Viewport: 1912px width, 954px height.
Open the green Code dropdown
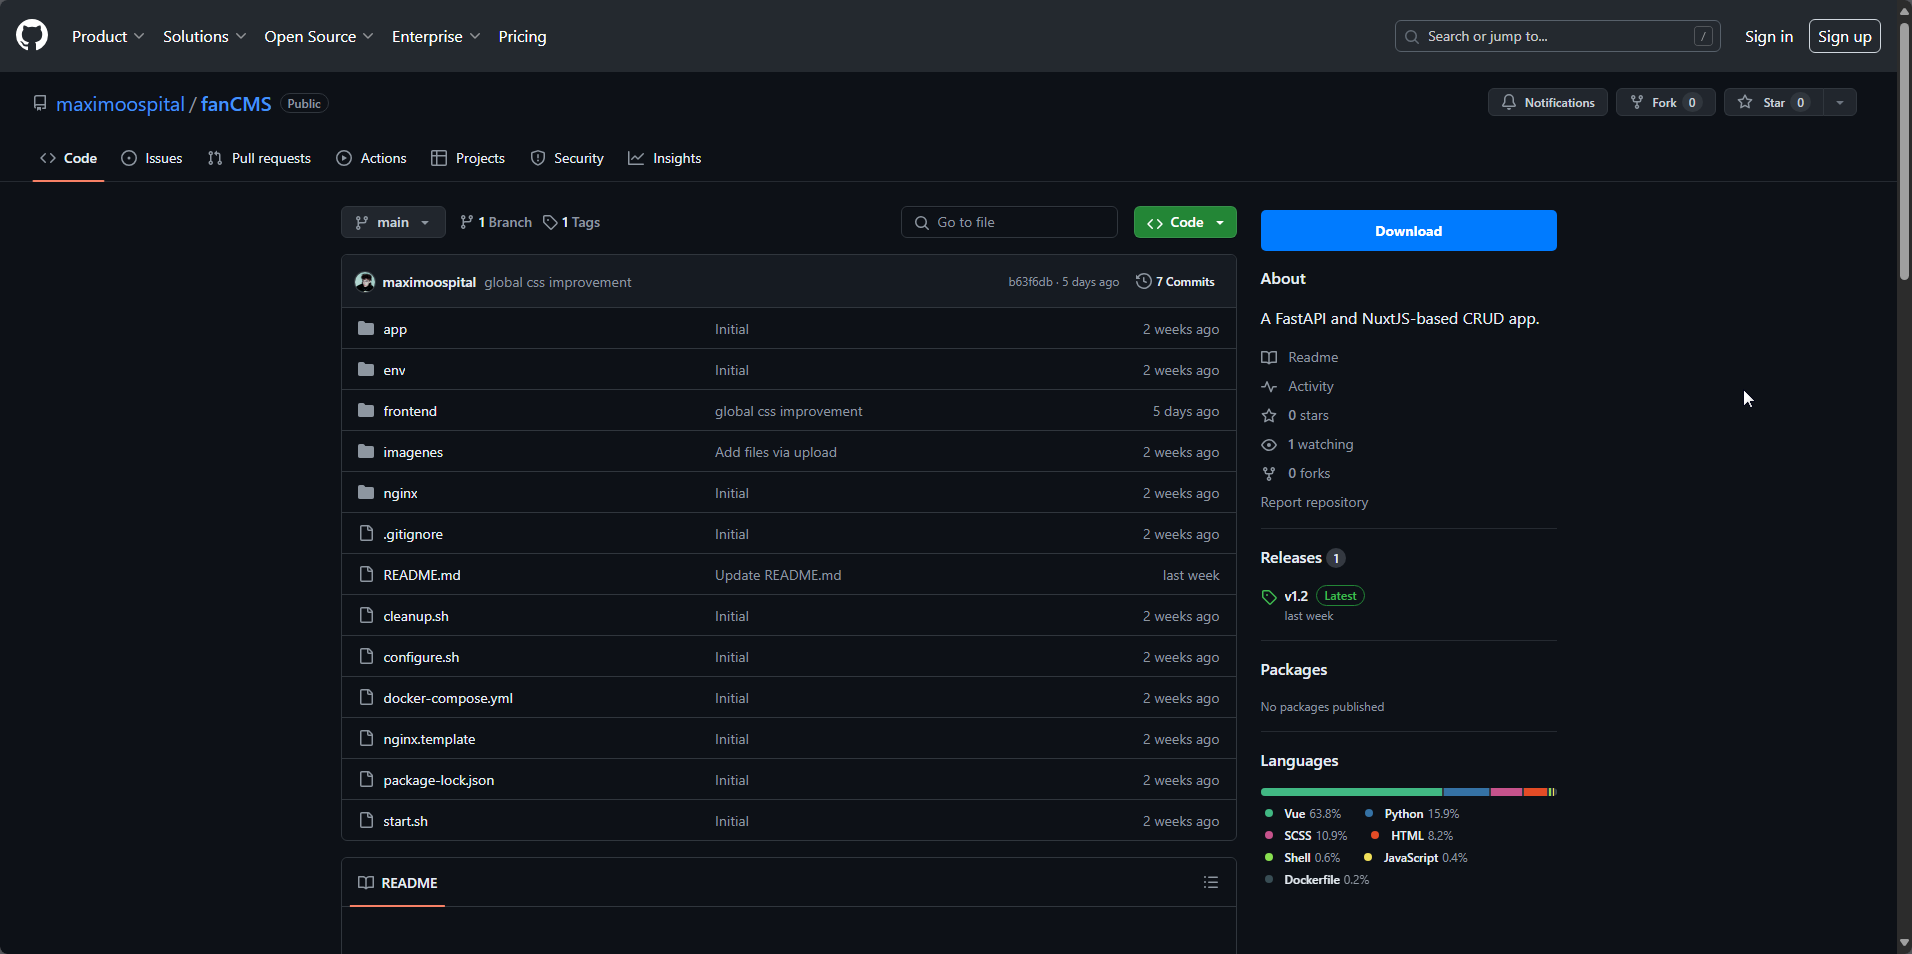(1185, 222)
